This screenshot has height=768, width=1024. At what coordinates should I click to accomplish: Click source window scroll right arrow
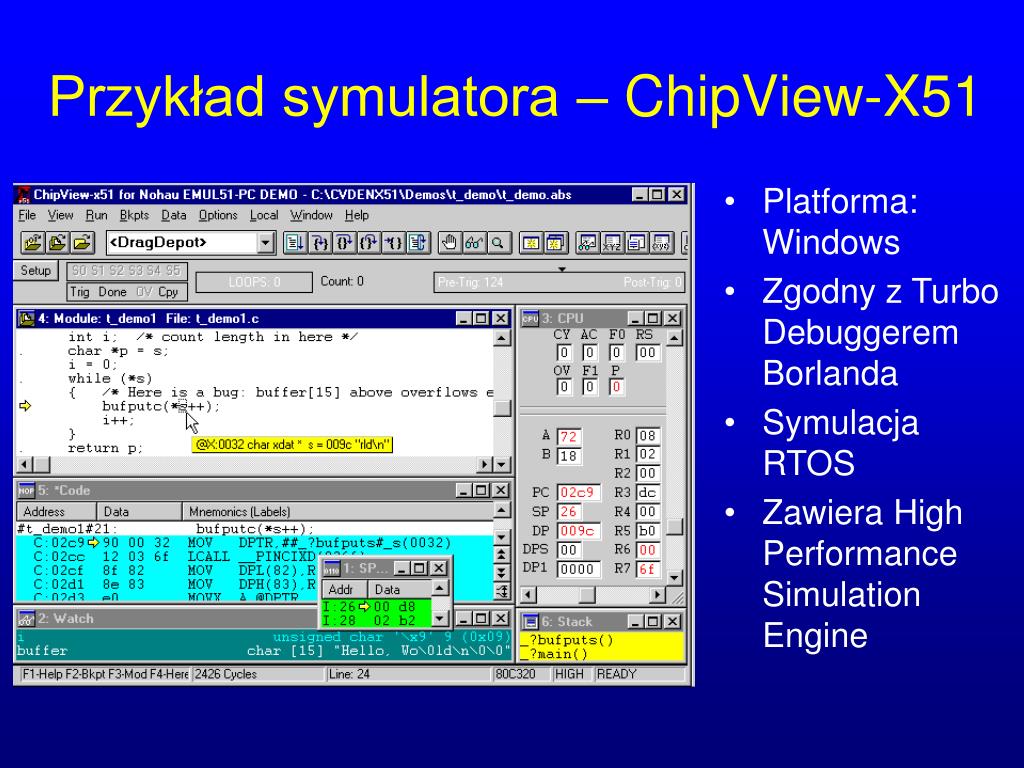[x=485, y=464]
